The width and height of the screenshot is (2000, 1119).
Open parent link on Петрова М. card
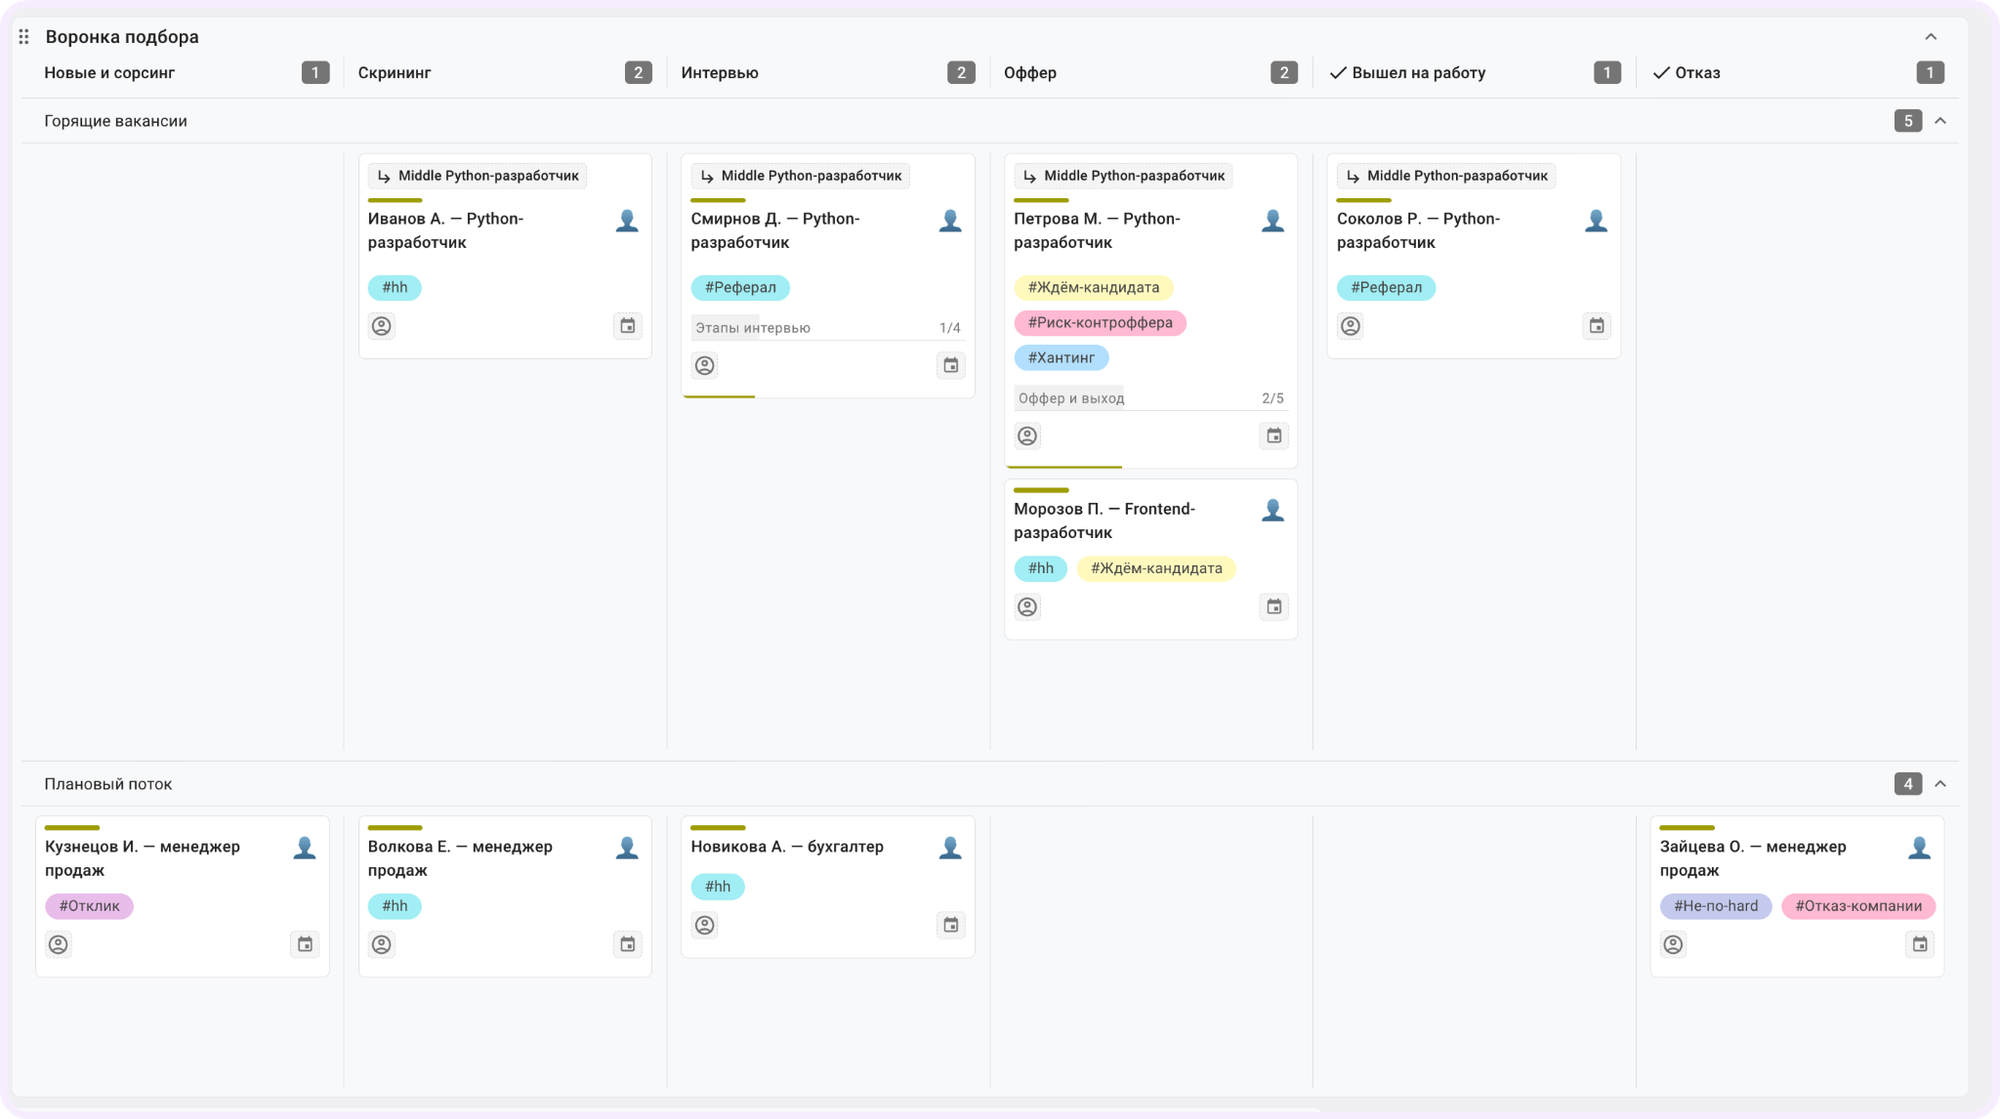1123,176
